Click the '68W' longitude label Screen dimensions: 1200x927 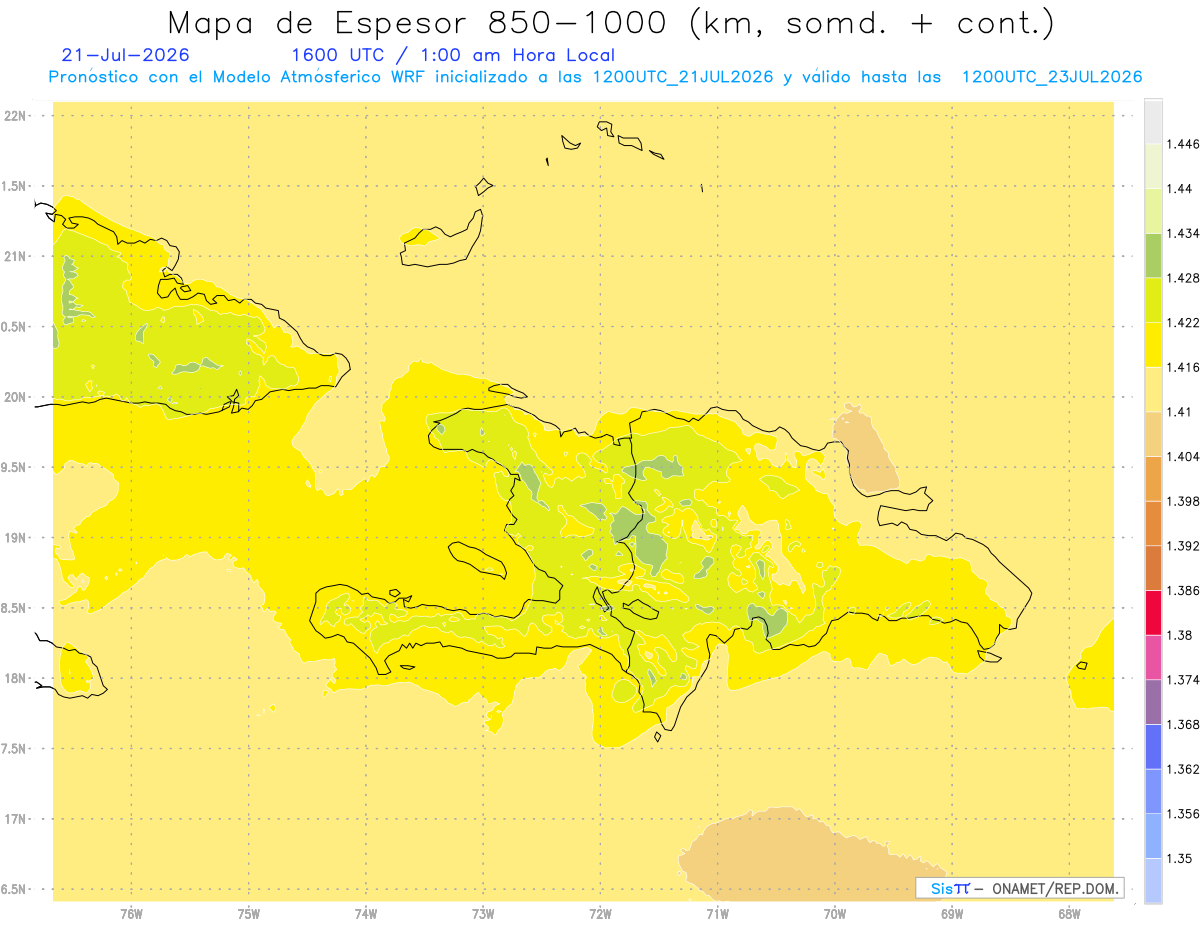(x=1069, y=913)
